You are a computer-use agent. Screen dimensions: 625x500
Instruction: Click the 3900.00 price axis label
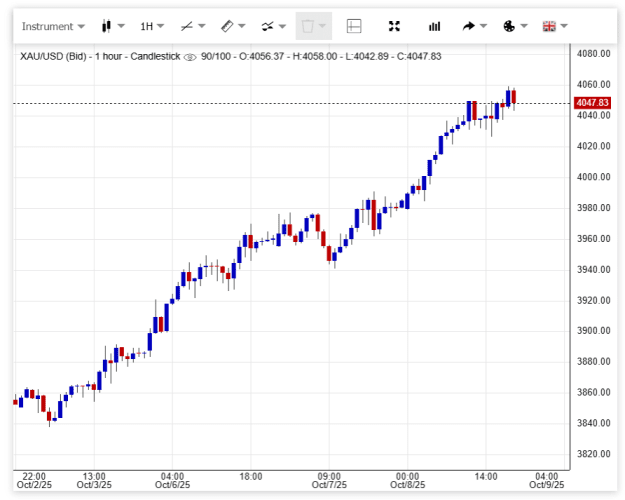(x=594, y=331)
